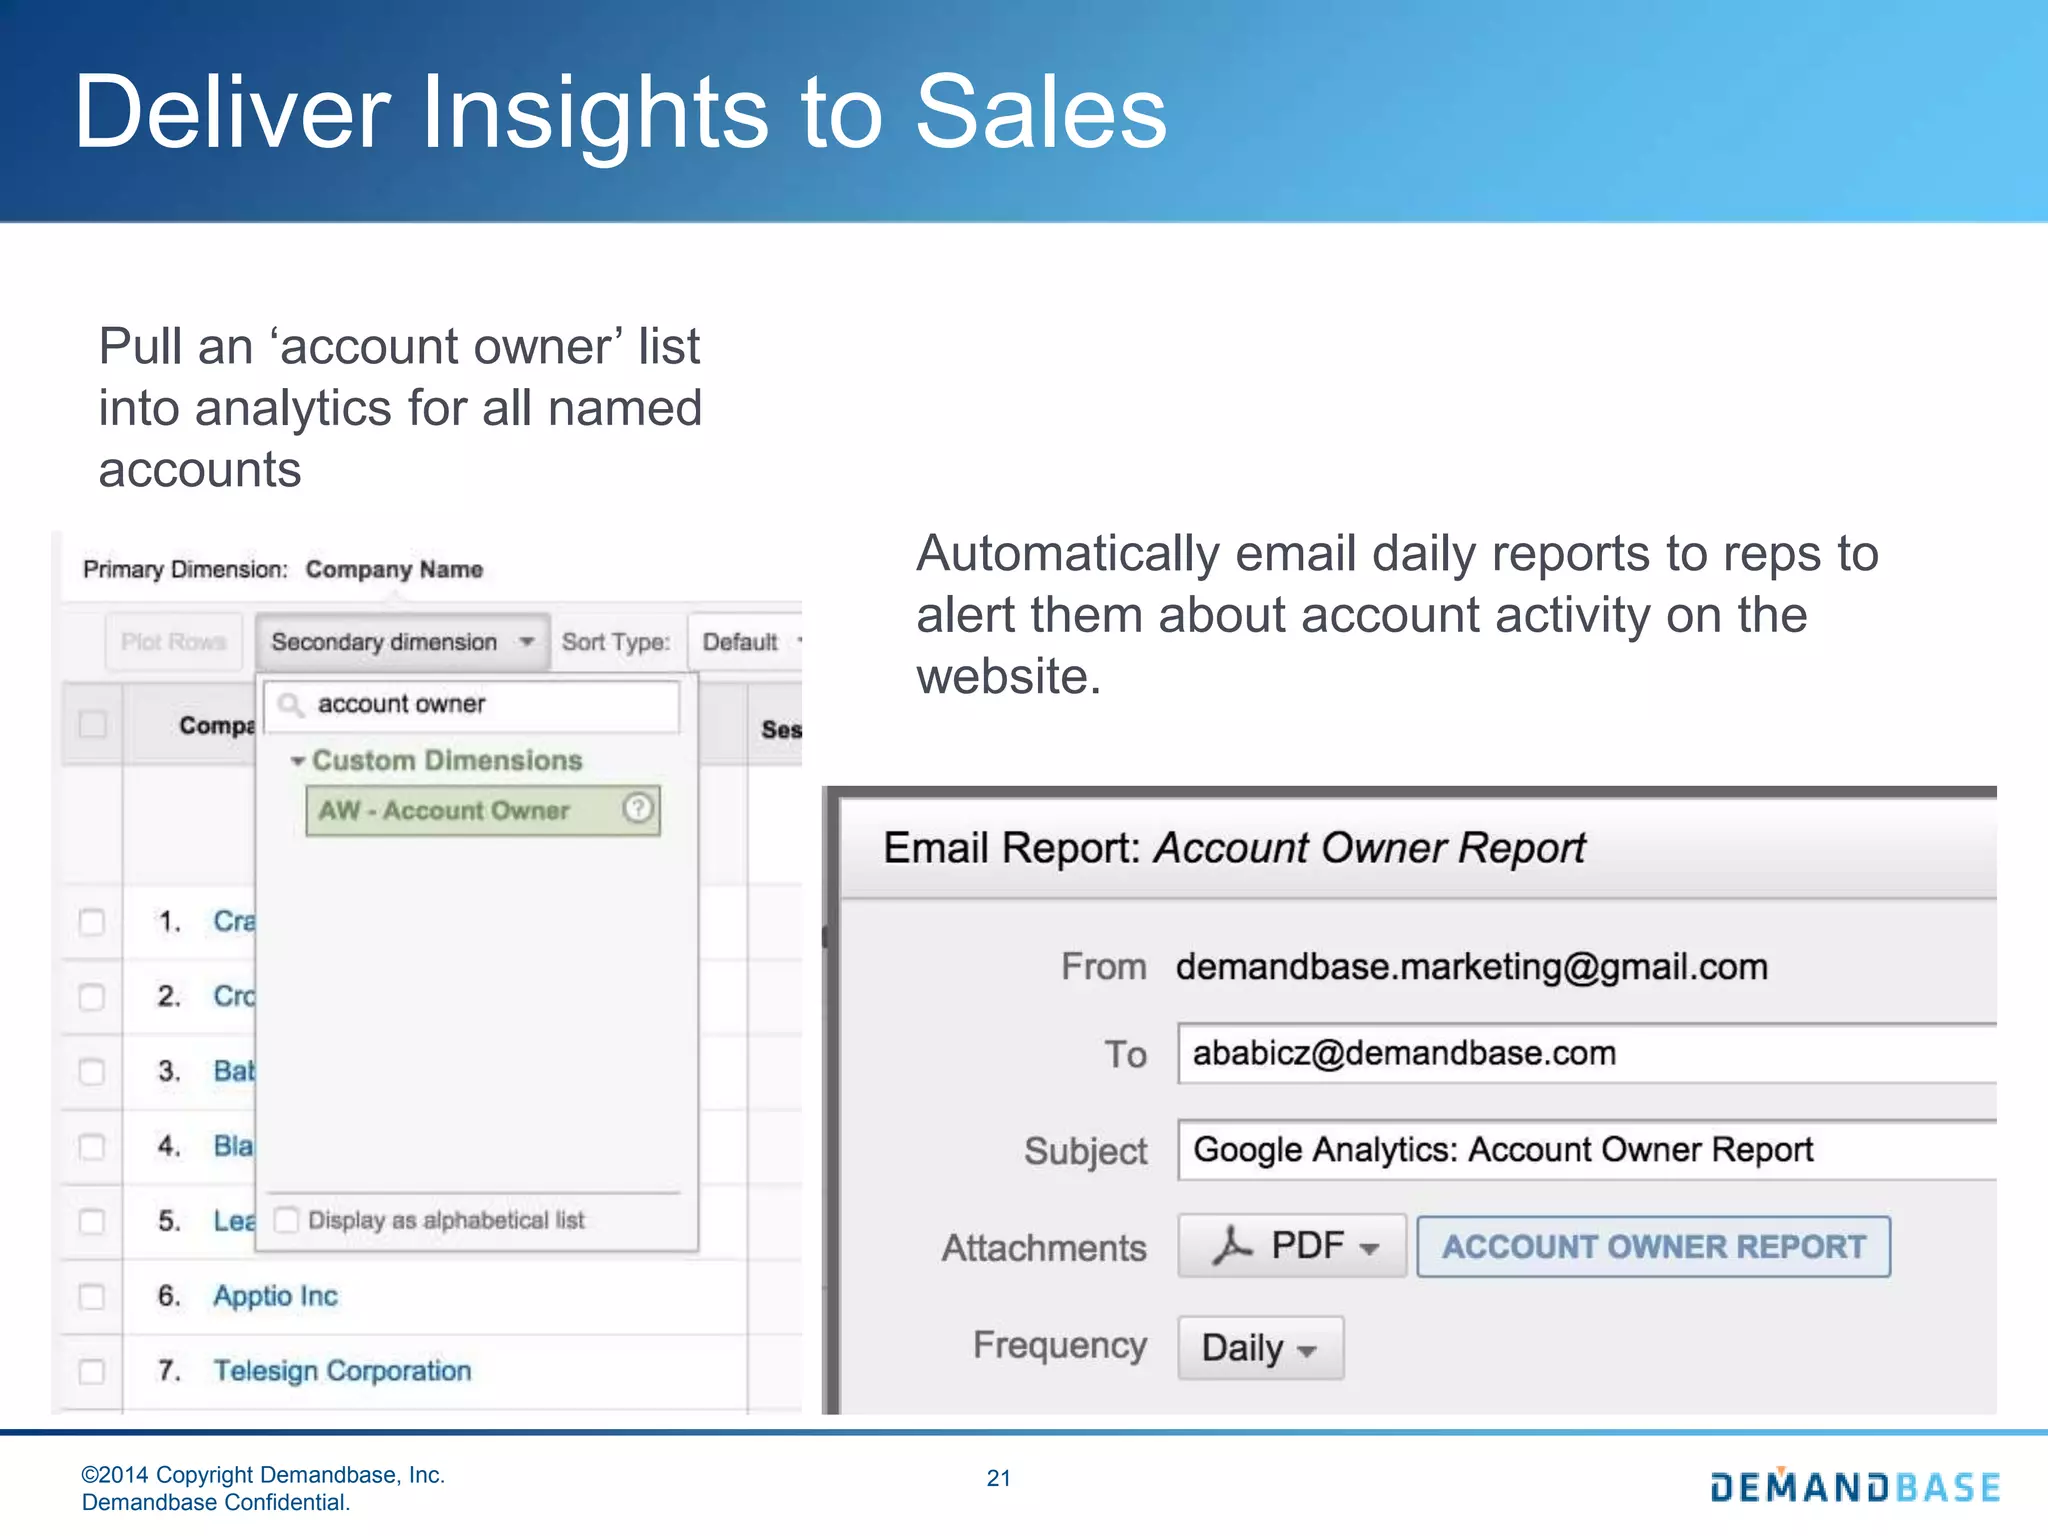This screenshot has height=1536, width=2048.
Task: Enable Display as alphabetical list
Action: [x=286, y=1220]
